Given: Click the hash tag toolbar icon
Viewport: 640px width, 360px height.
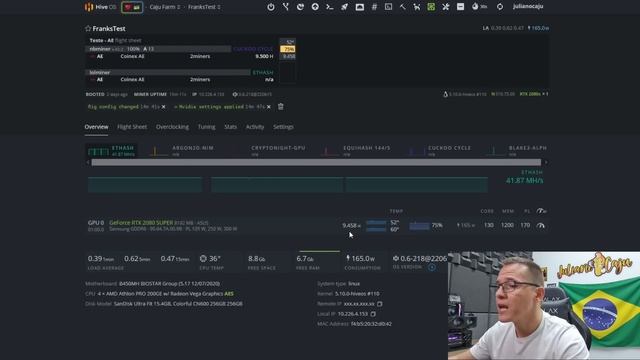Looking at the screenshot, I should [374, 7].
